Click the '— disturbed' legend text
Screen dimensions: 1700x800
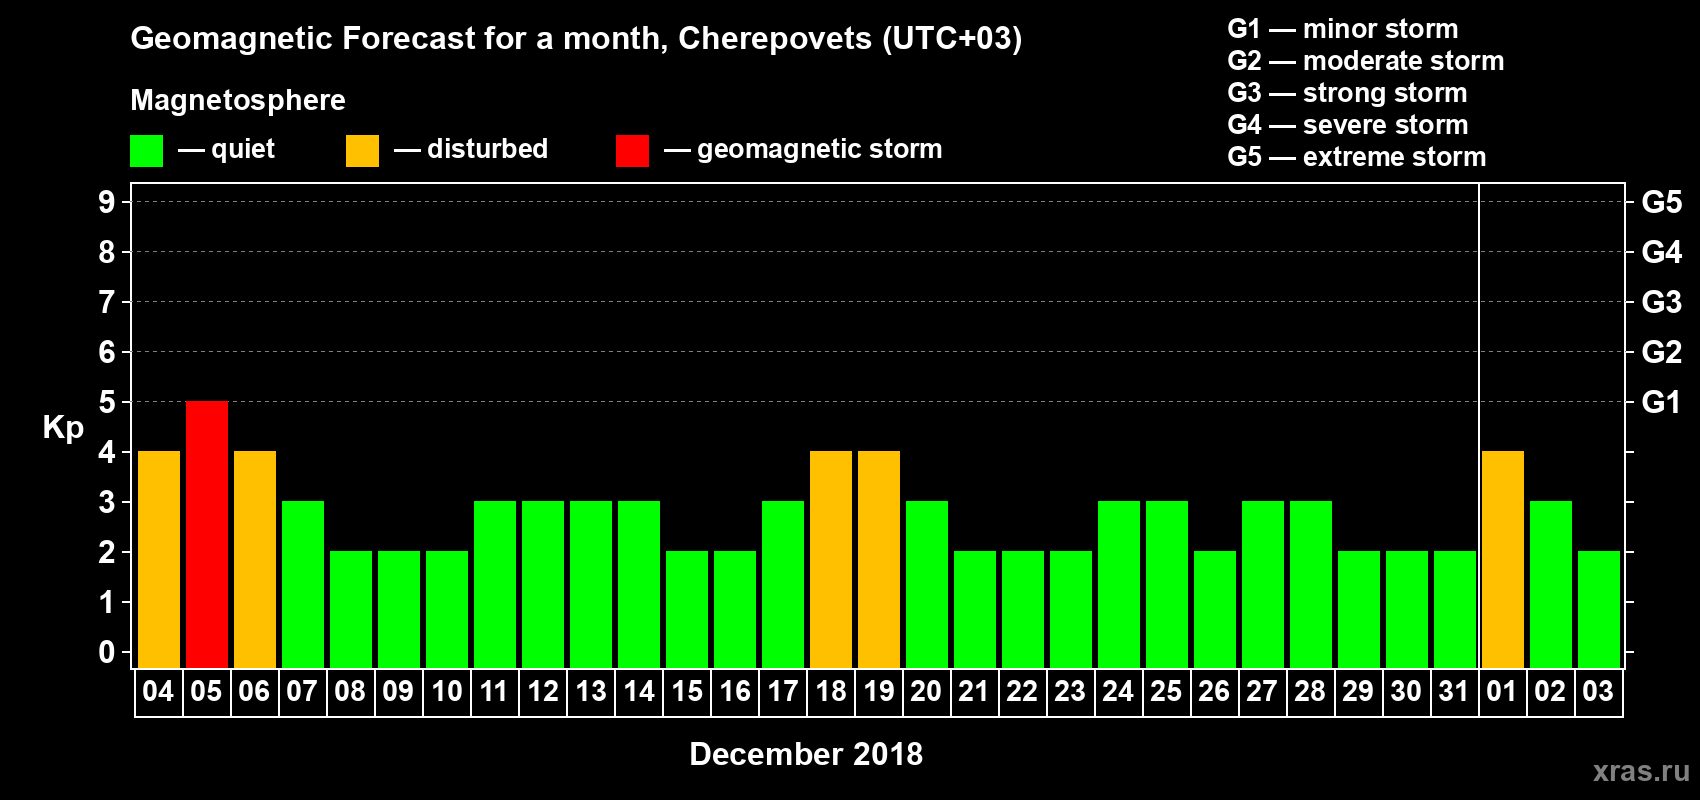(x=471, y=149)
